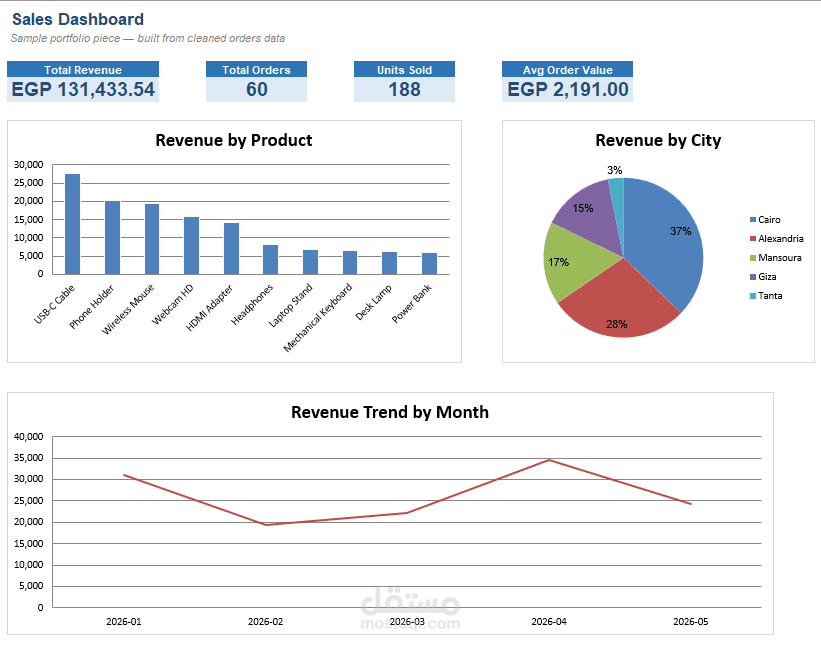The height and width of the screenshot is (645, 821).
Task: Click the Giza legend label
Action: click(x=767, y=276)
